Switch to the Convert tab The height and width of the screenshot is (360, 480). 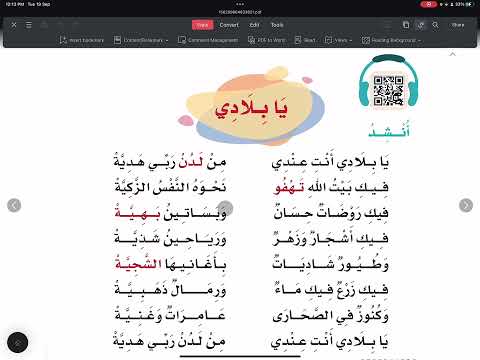coord(229,25)
